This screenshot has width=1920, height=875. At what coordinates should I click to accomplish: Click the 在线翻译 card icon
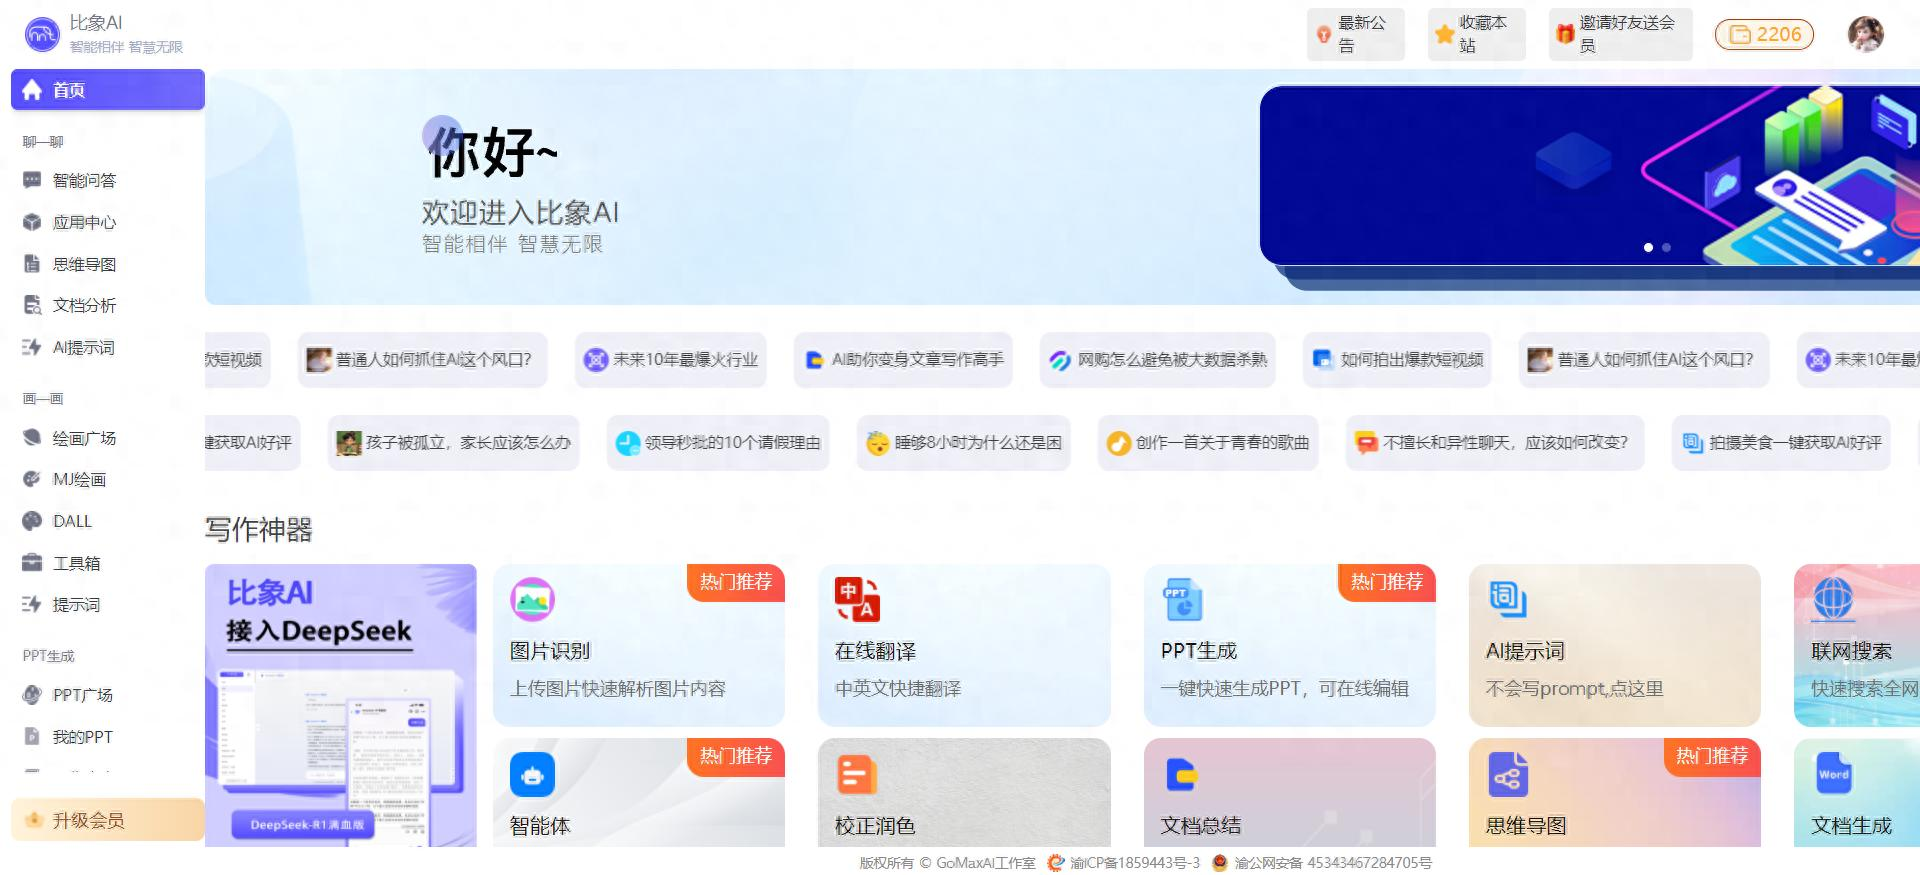coord(857,599)
